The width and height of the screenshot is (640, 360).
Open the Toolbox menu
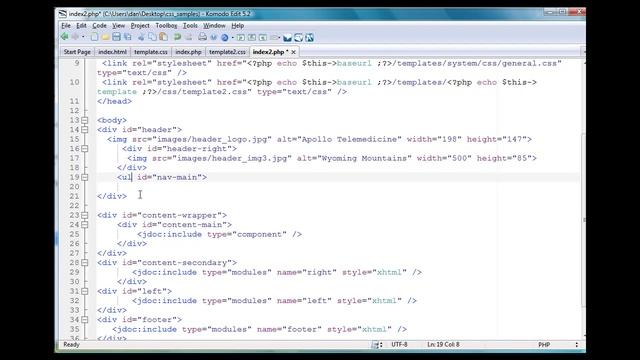166,25
